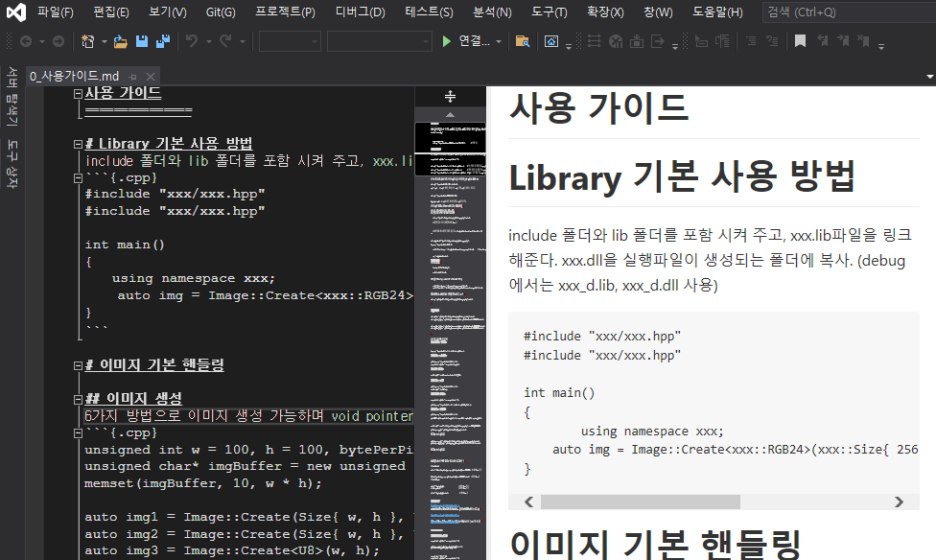Viewport: 936px width, 560px height.
Task: Open the 연결 debug target dropdown arrow
Action: [x=498, y=42]
